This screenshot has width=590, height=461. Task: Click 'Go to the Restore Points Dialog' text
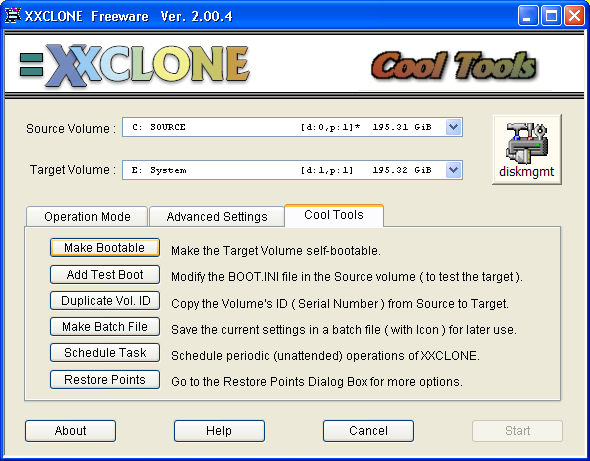point(317,382)
